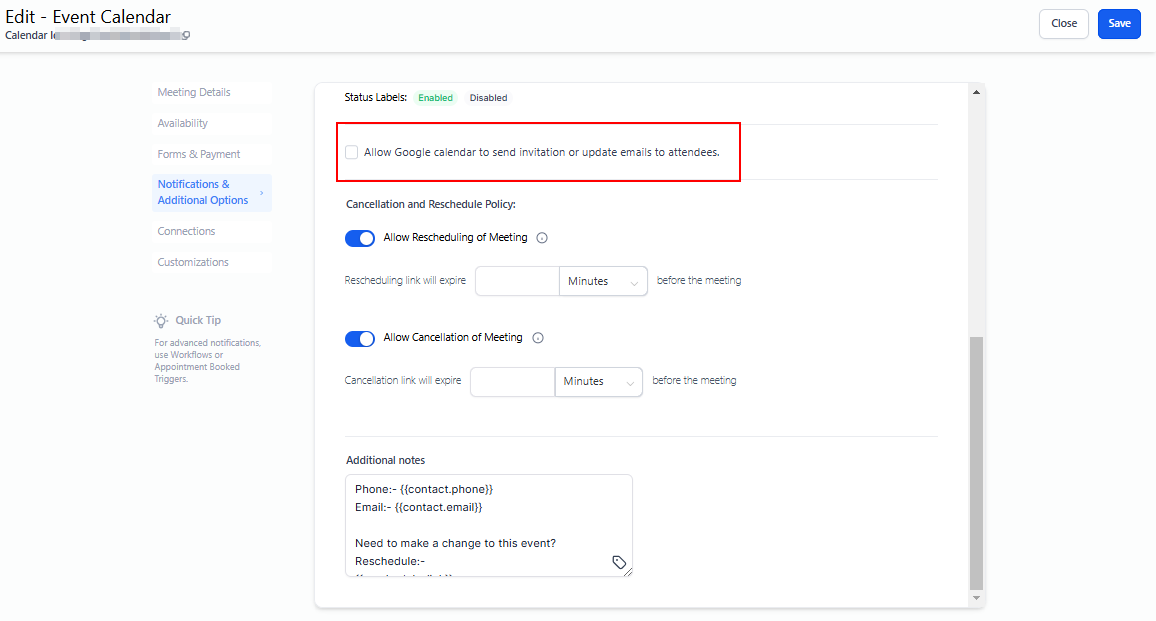1156x621 pixels.
Task: Click chevron arrow on Notifications & Additional Options
Action: click(x=262, y=193)
